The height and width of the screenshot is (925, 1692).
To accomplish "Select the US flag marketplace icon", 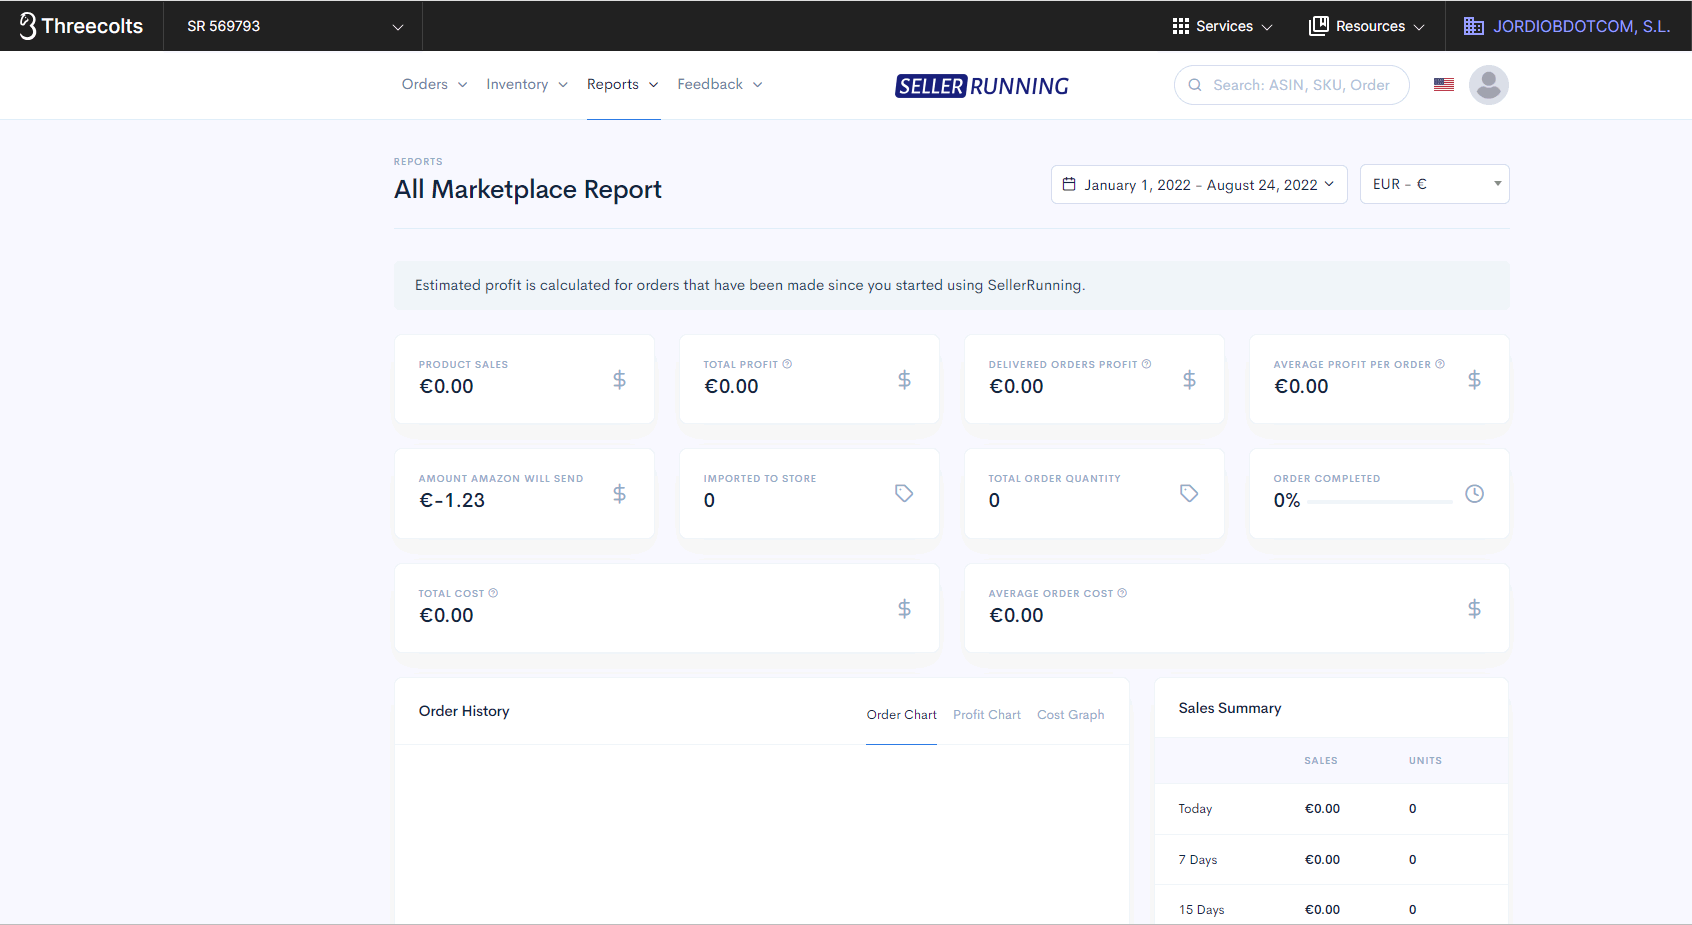I will 1443,85.
